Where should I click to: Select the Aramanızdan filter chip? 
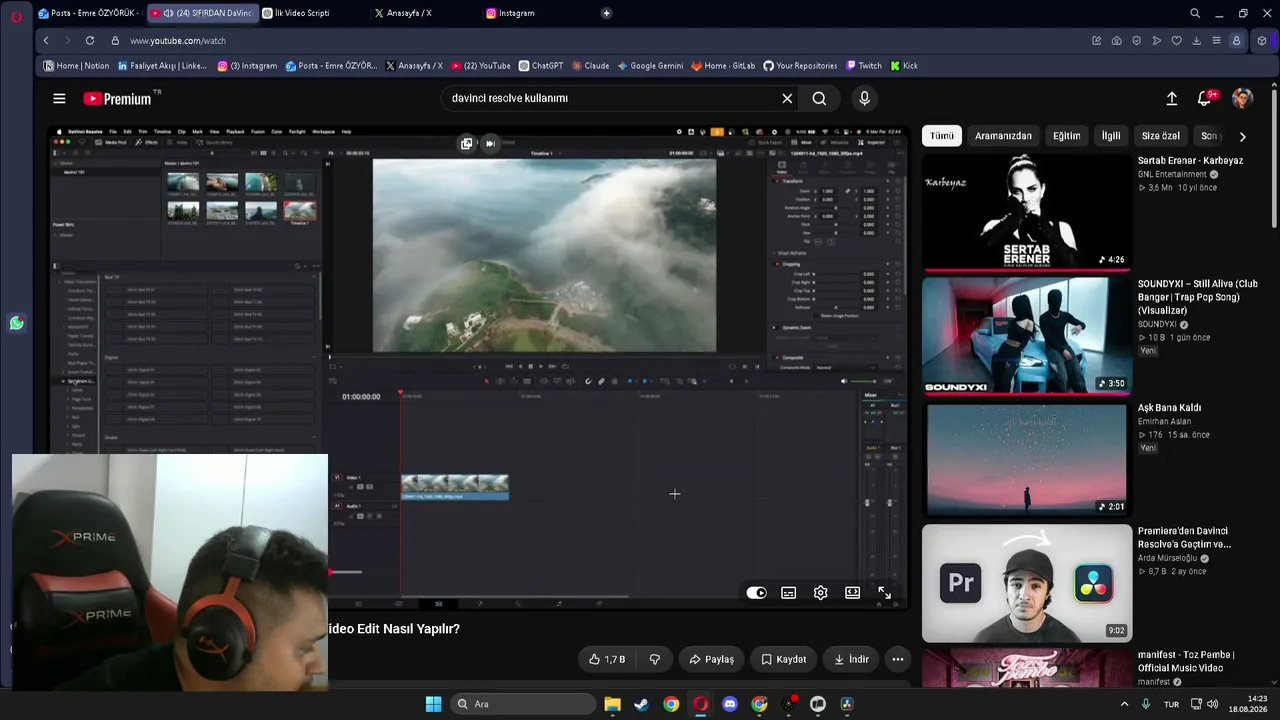(x=1003, y=136)
